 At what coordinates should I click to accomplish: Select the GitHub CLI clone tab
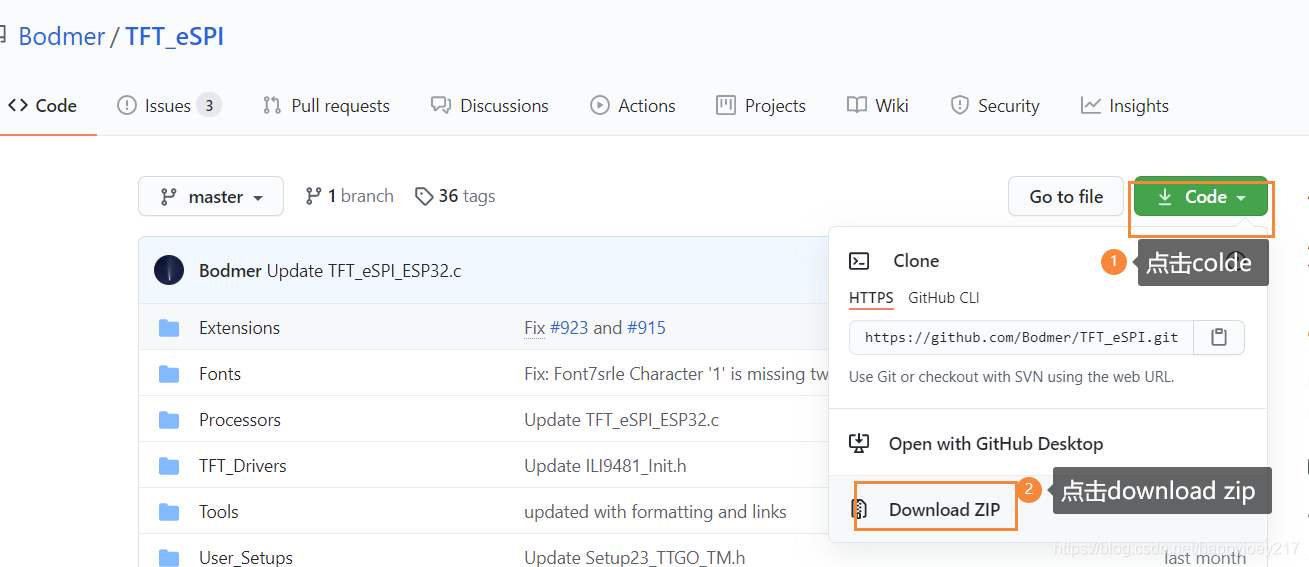pyautogui.click(x=944, y=298)
